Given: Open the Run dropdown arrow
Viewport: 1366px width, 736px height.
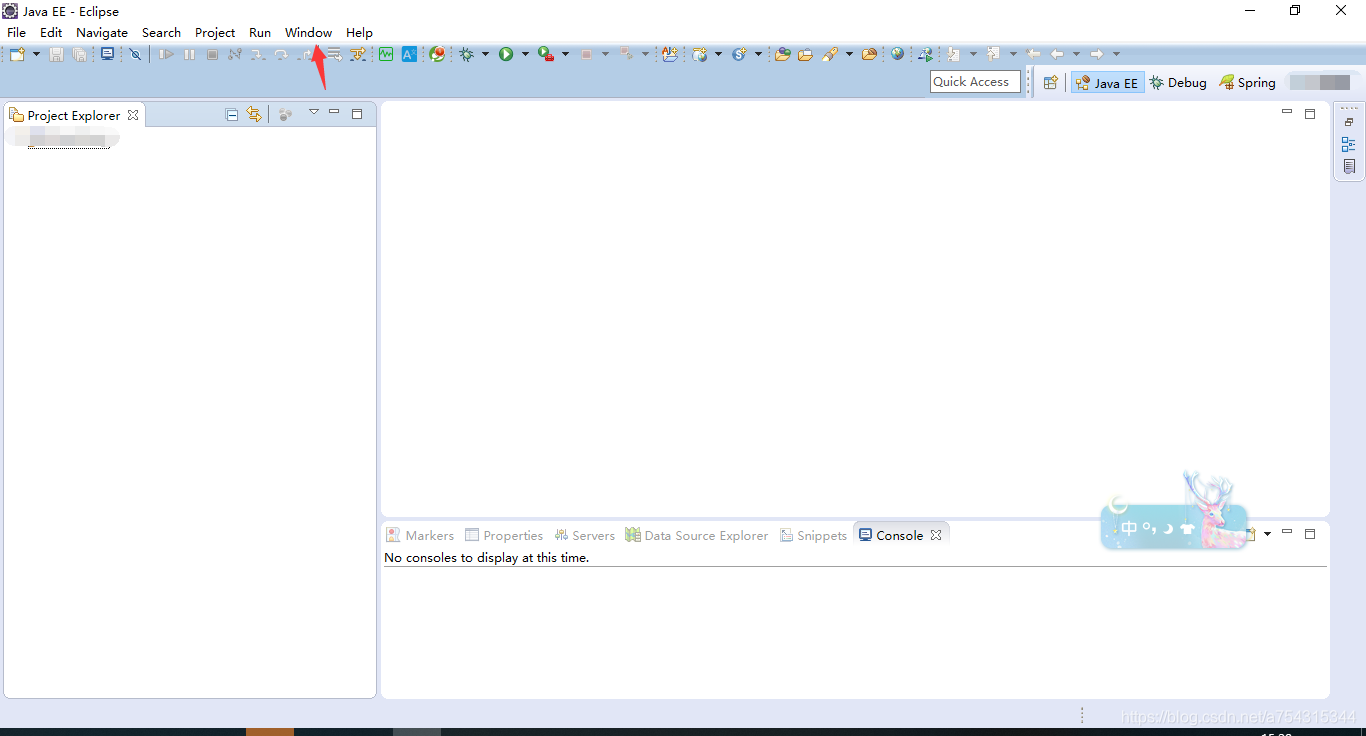Looking at the screenshot, I should click(x=525, y=54).
